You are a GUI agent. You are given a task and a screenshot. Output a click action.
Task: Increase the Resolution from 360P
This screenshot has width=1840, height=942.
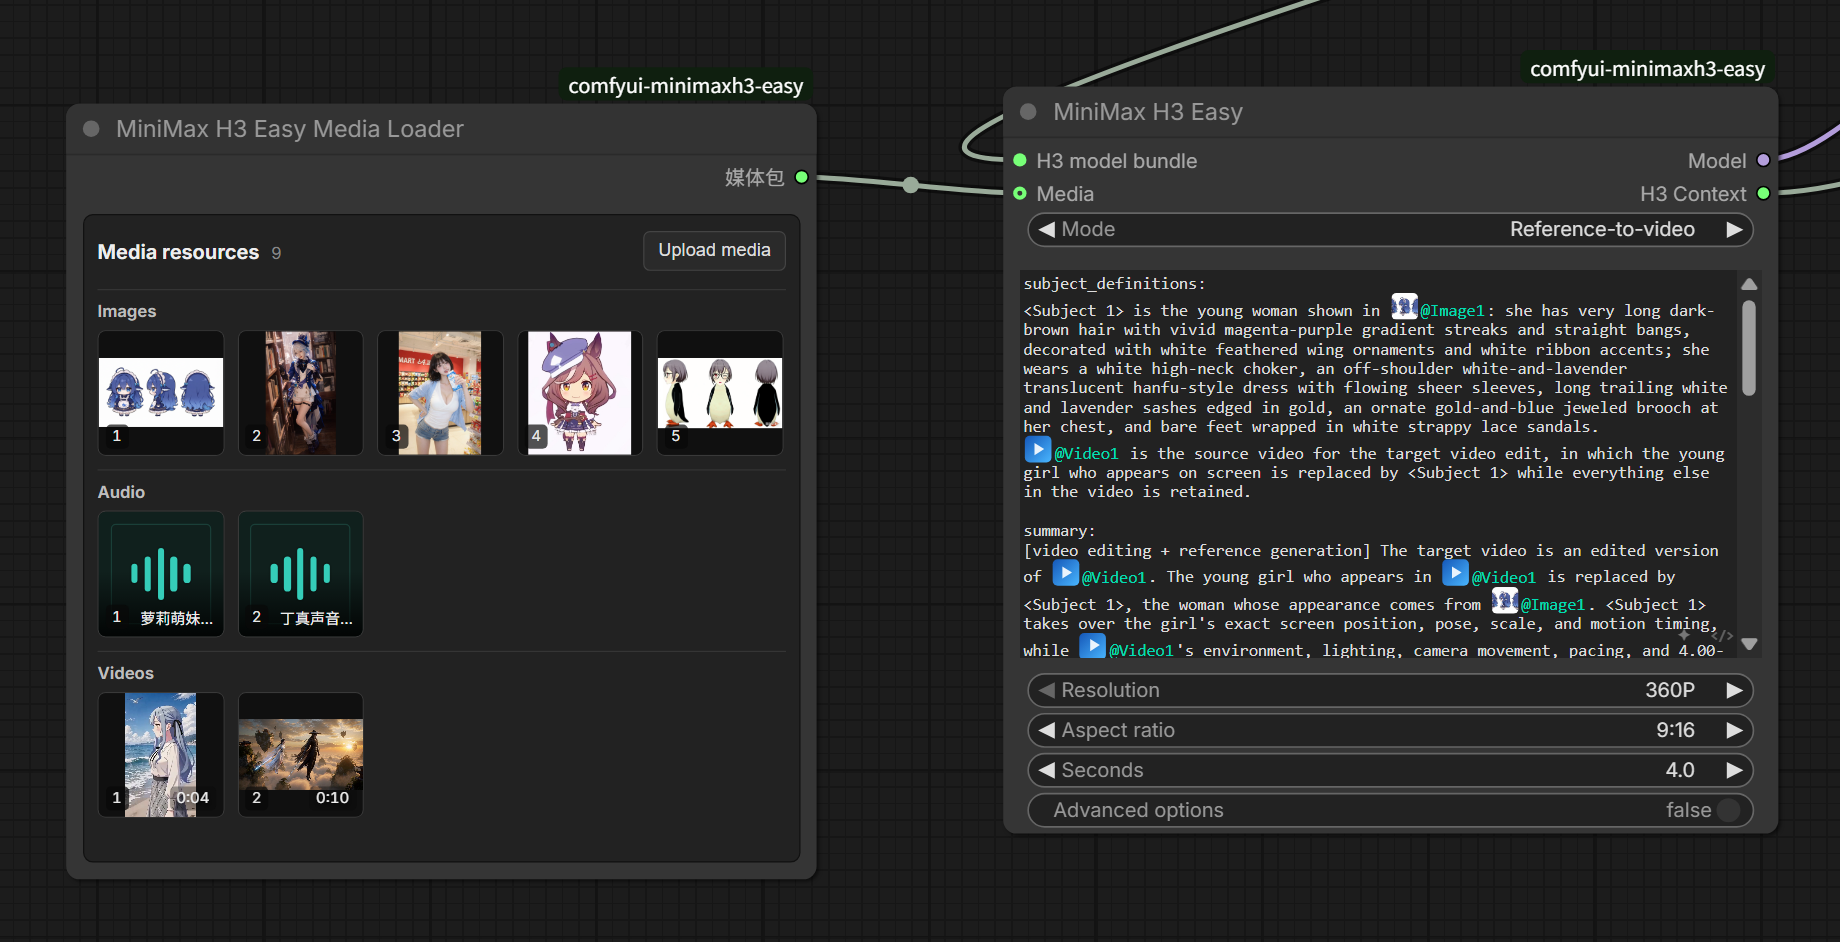click(x=1734, y=690)
